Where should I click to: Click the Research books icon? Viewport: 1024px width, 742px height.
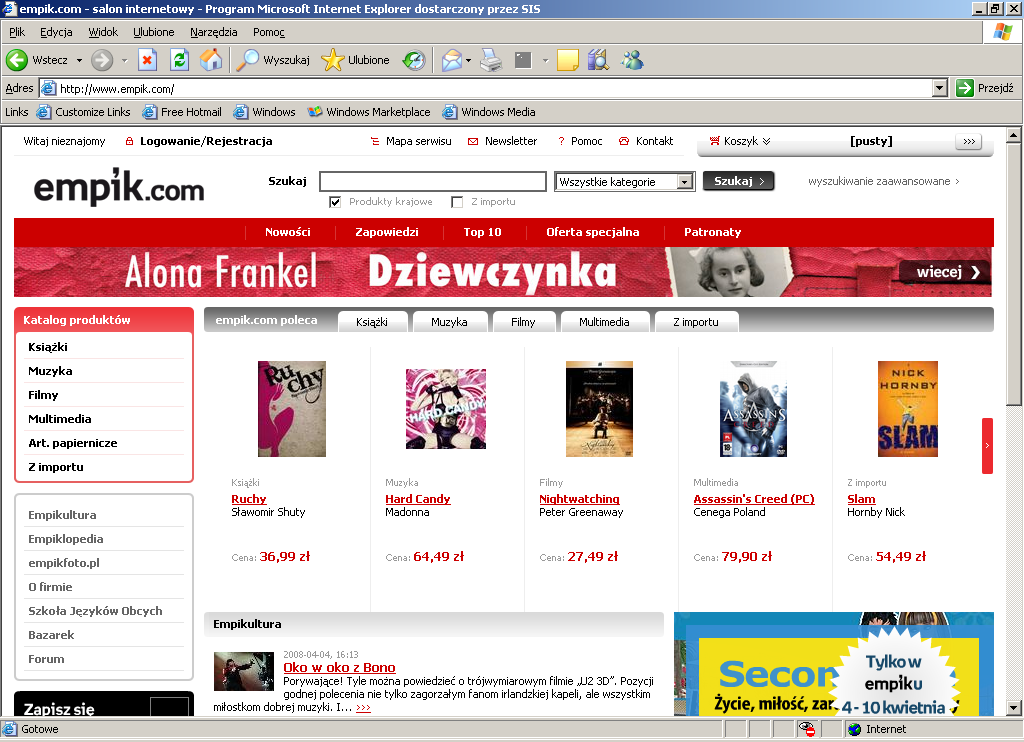coord(598,60)
